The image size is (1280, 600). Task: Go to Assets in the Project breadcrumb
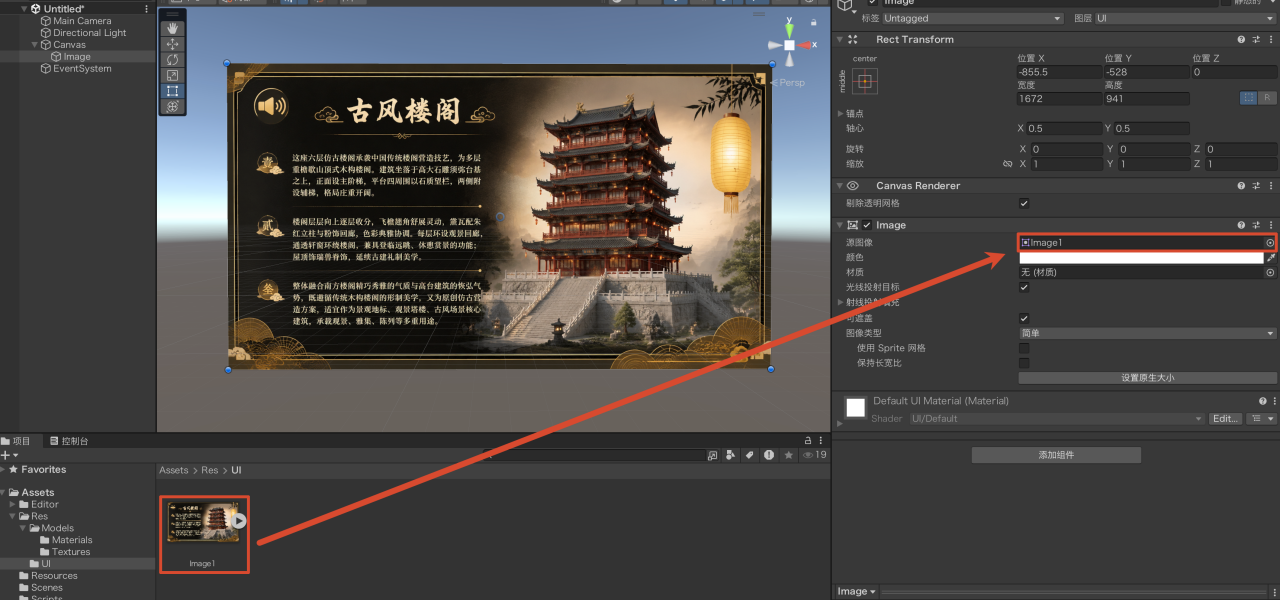click(x=174, y=470)
